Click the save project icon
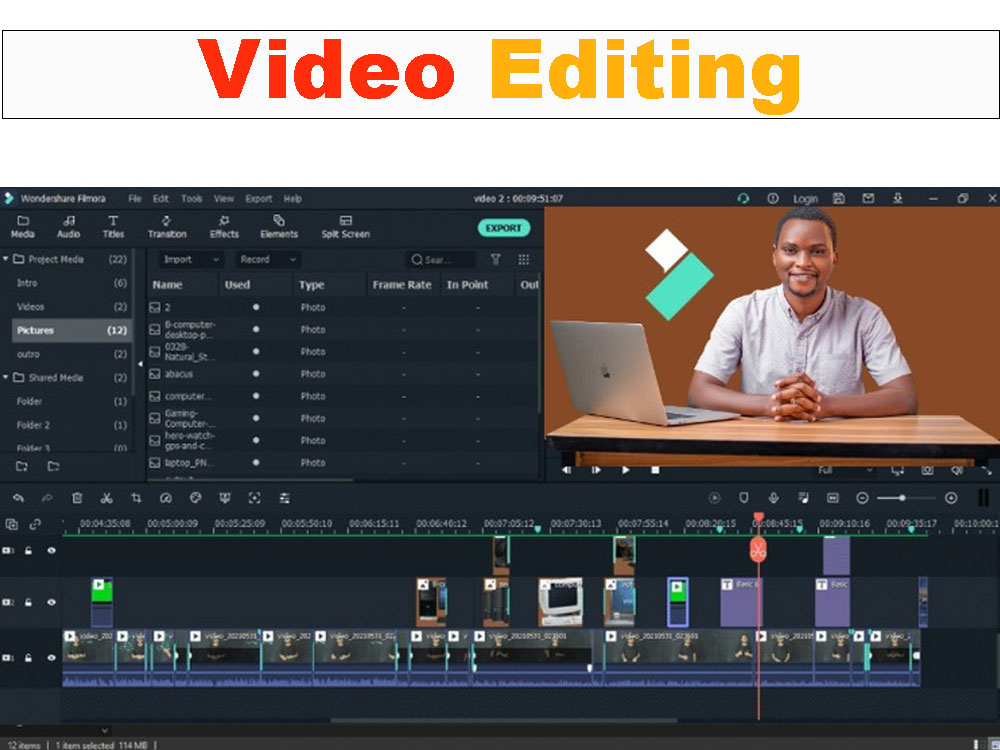 tap(839, 198)
